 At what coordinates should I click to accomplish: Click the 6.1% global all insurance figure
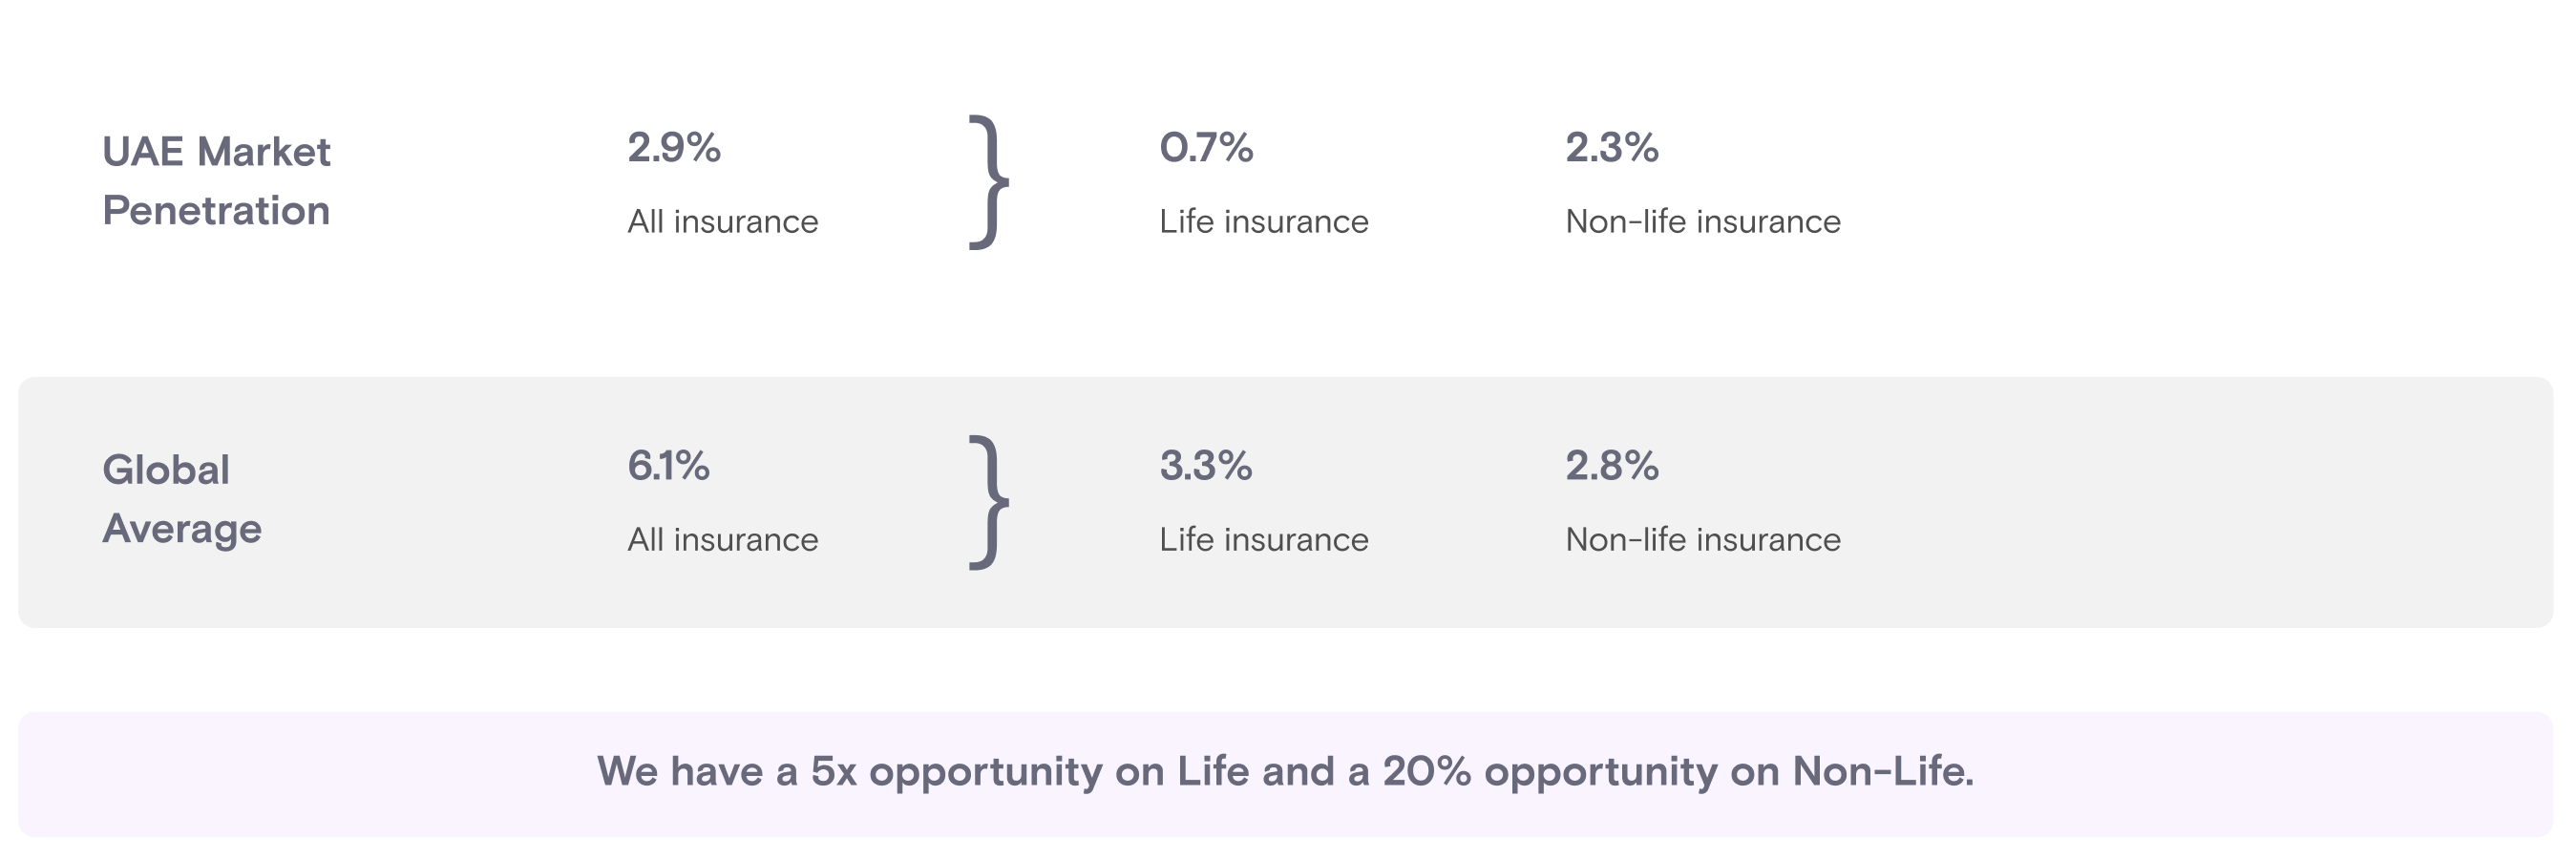(x=668, y=466)
